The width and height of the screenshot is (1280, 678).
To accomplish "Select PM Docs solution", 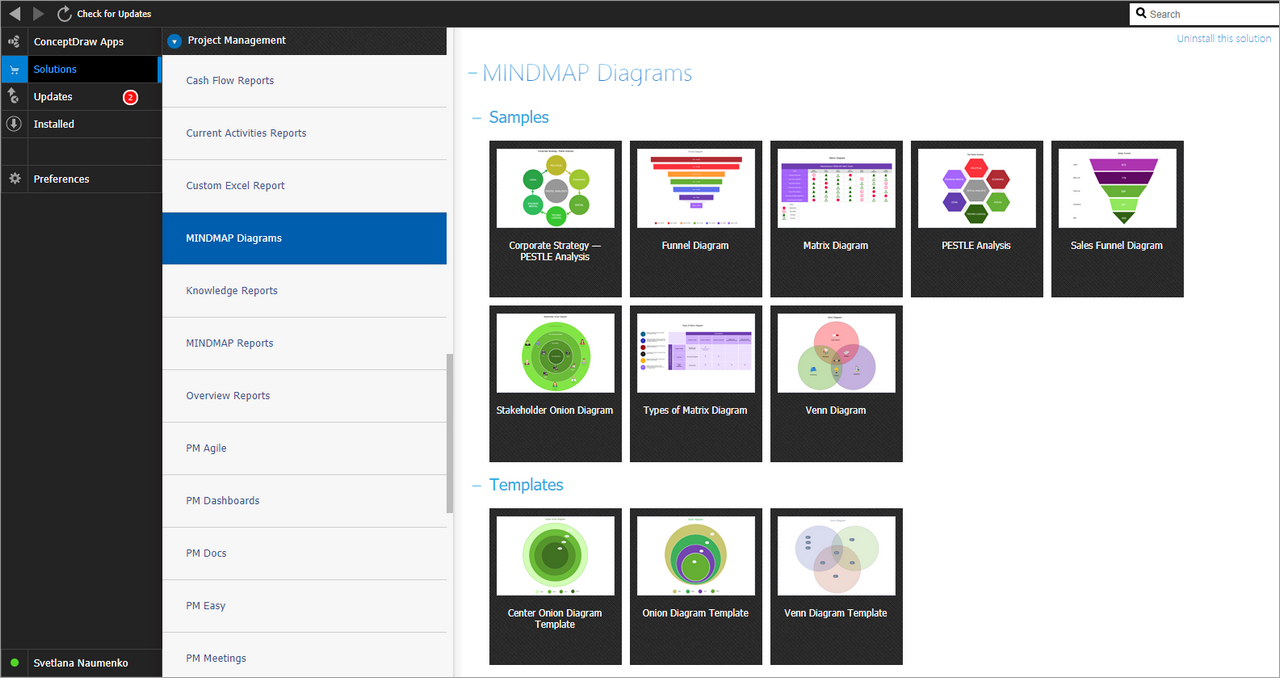I will click(x=304, y=553).
